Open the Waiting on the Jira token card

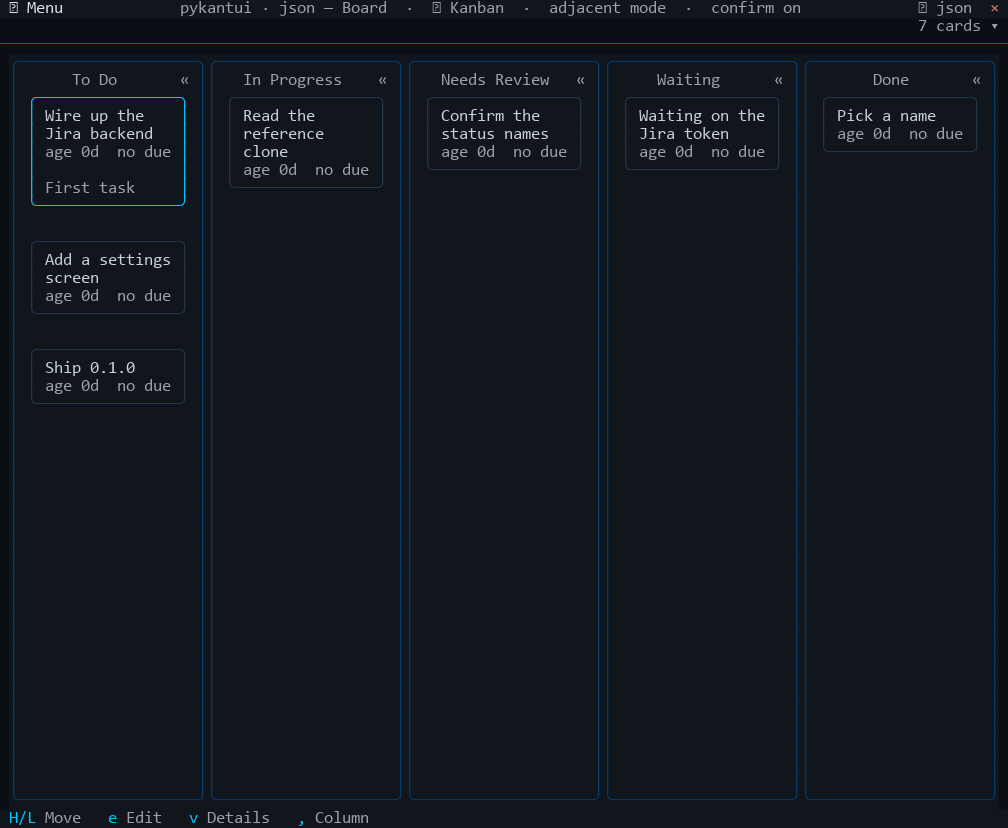702,134
